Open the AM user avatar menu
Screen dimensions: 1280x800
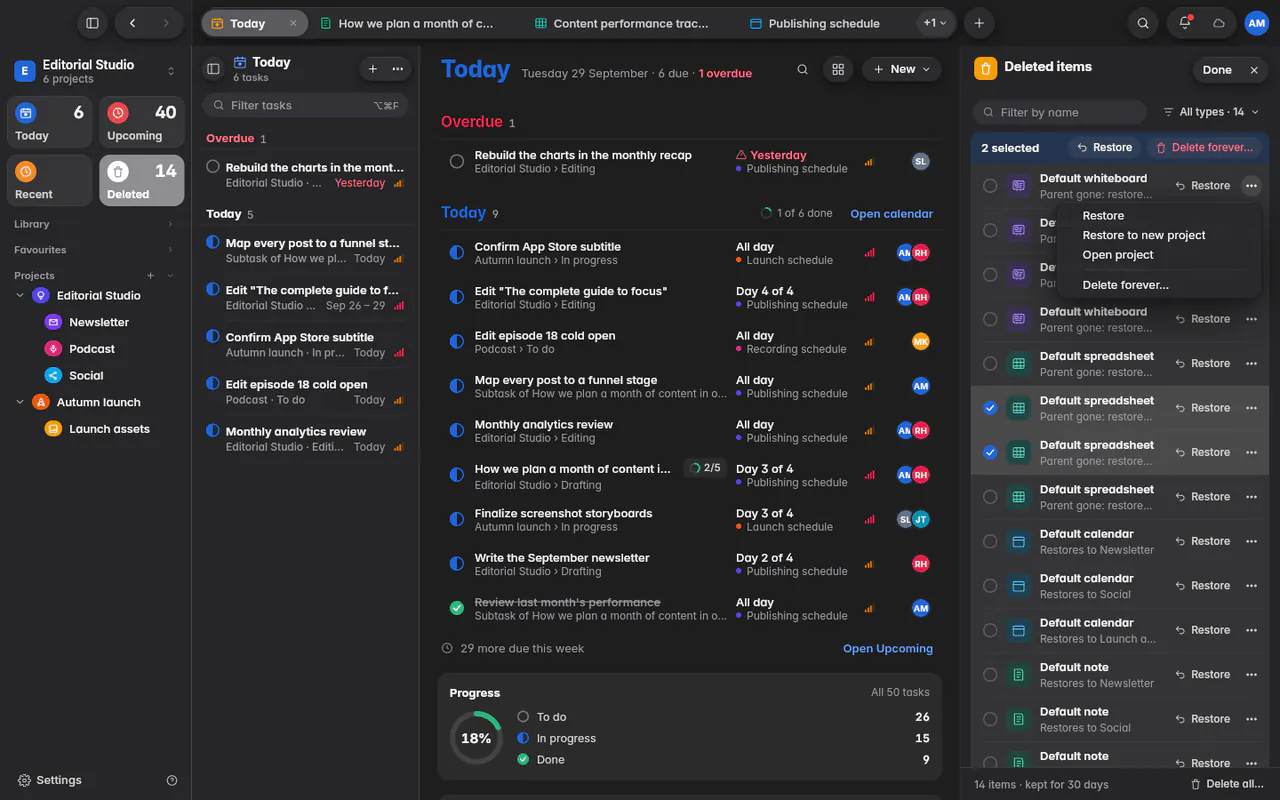1256,23
